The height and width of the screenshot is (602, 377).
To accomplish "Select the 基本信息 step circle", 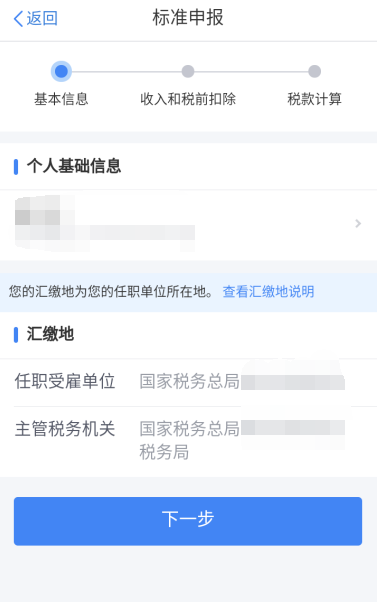I will coord(61,71).
